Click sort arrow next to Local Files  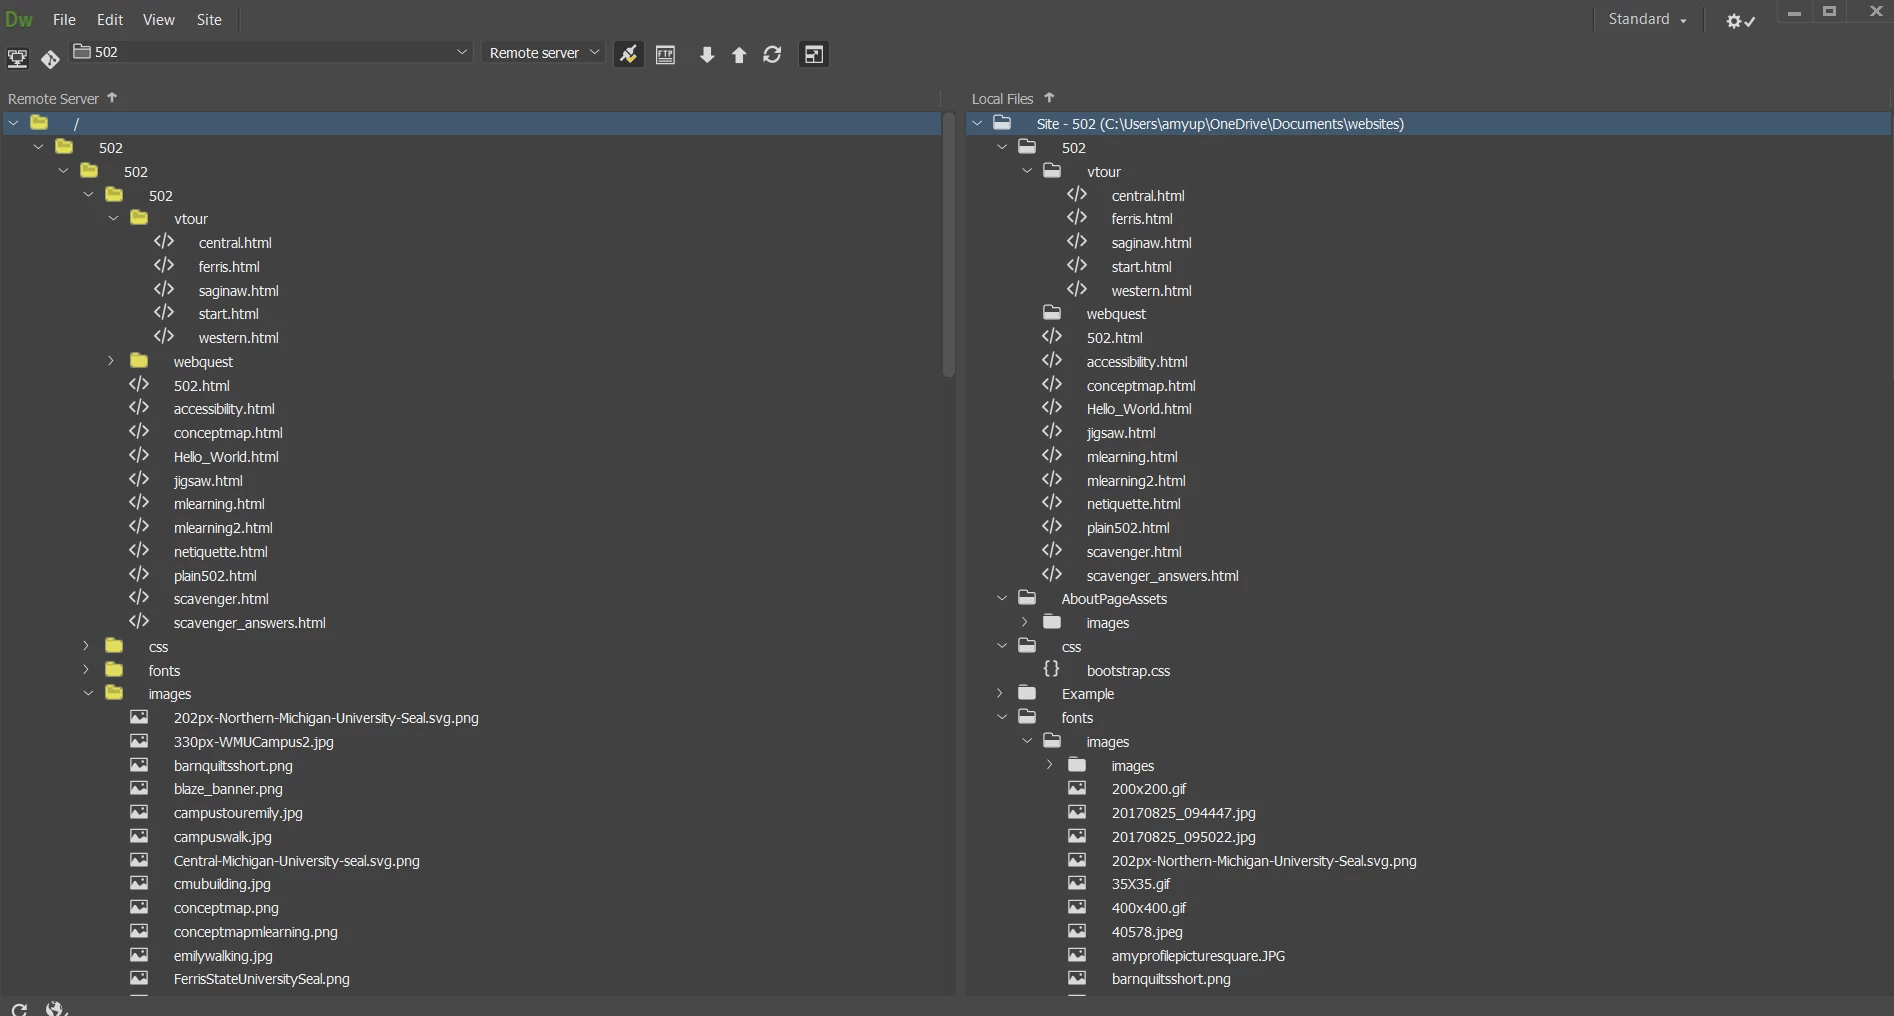1049,98
